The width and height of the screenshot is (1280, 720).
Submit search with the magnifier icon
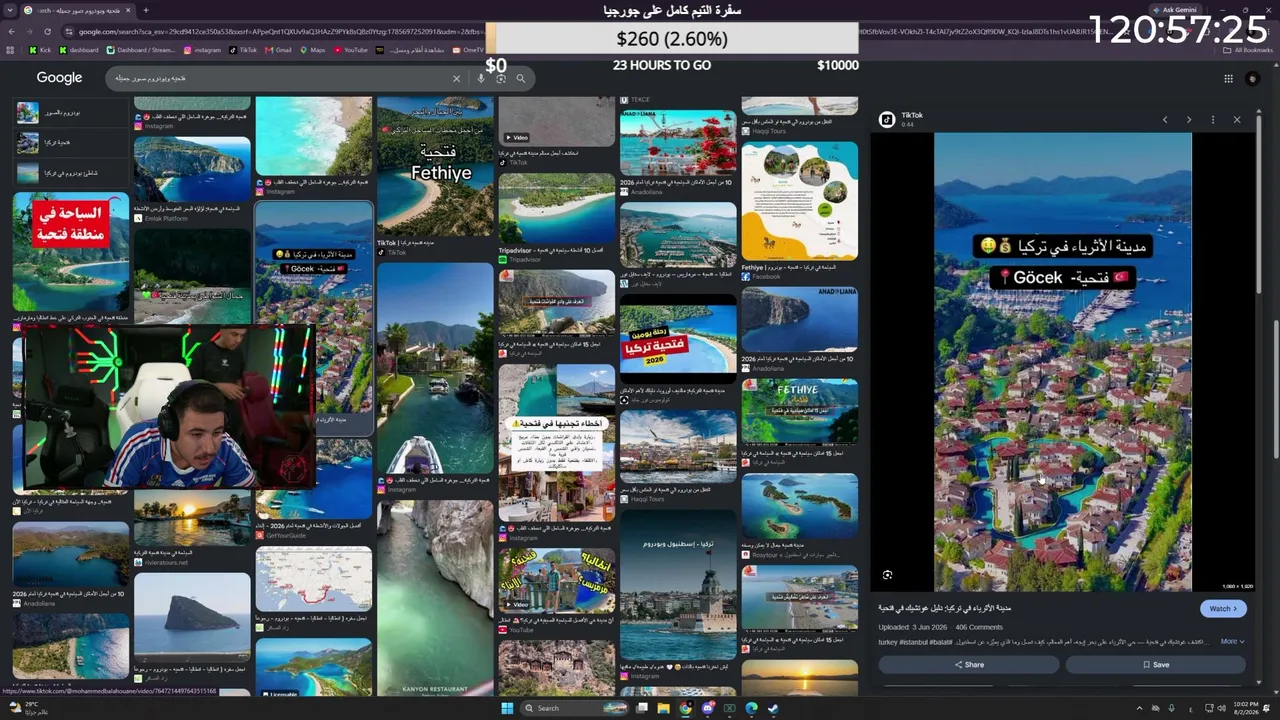coord(520,78)
